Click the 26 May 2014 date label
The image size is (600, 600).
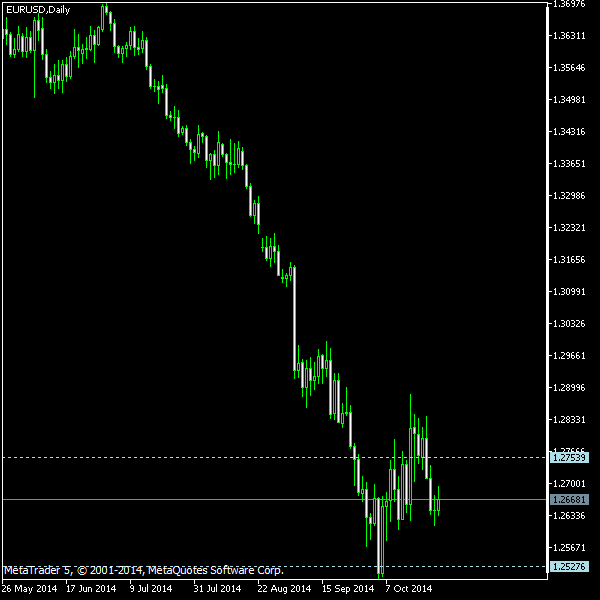point(29,589)
